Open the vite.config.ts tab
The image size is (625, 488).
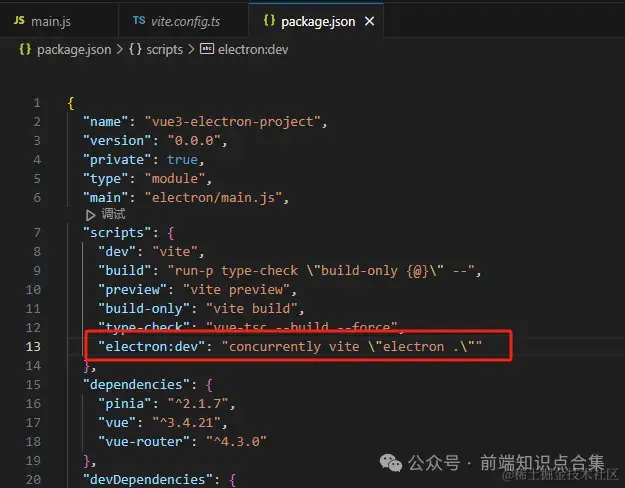(183, 21)
